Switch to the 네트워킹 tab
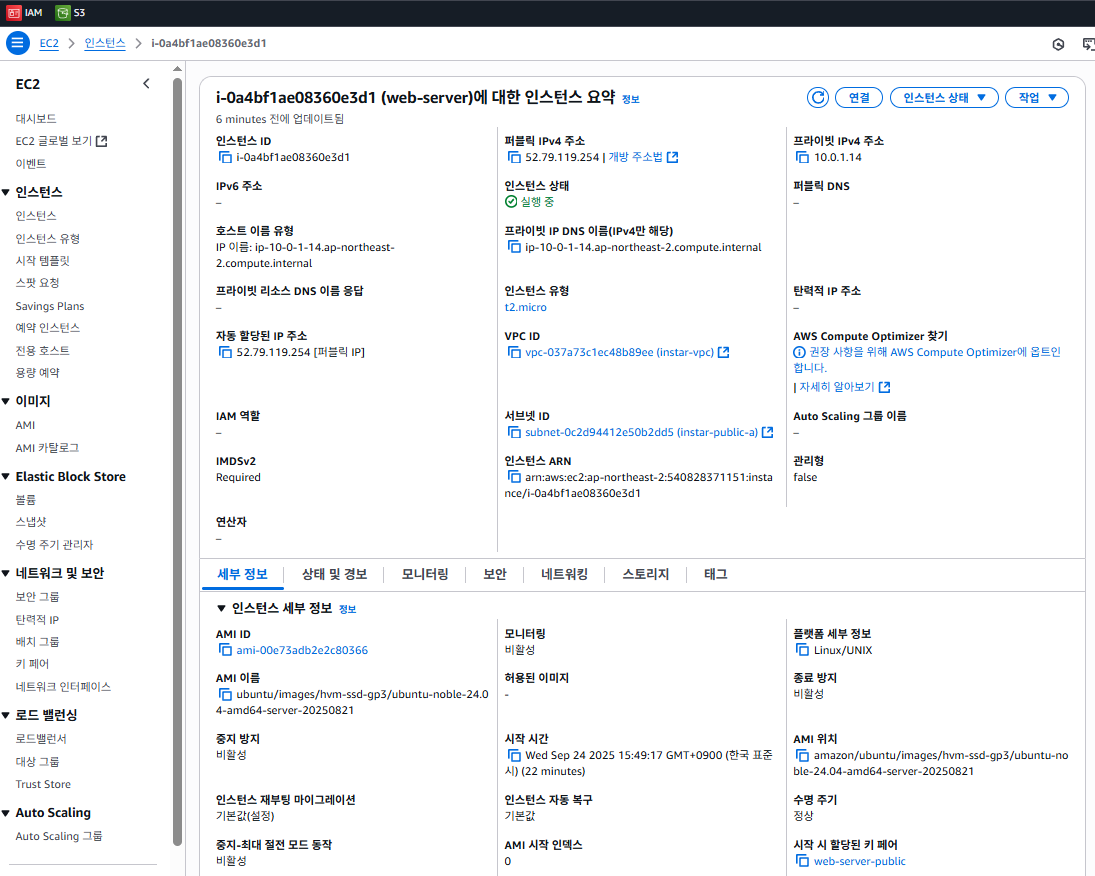Image resolution: width=1095 pixels, height=876 pixels. (x=564, y=574)
